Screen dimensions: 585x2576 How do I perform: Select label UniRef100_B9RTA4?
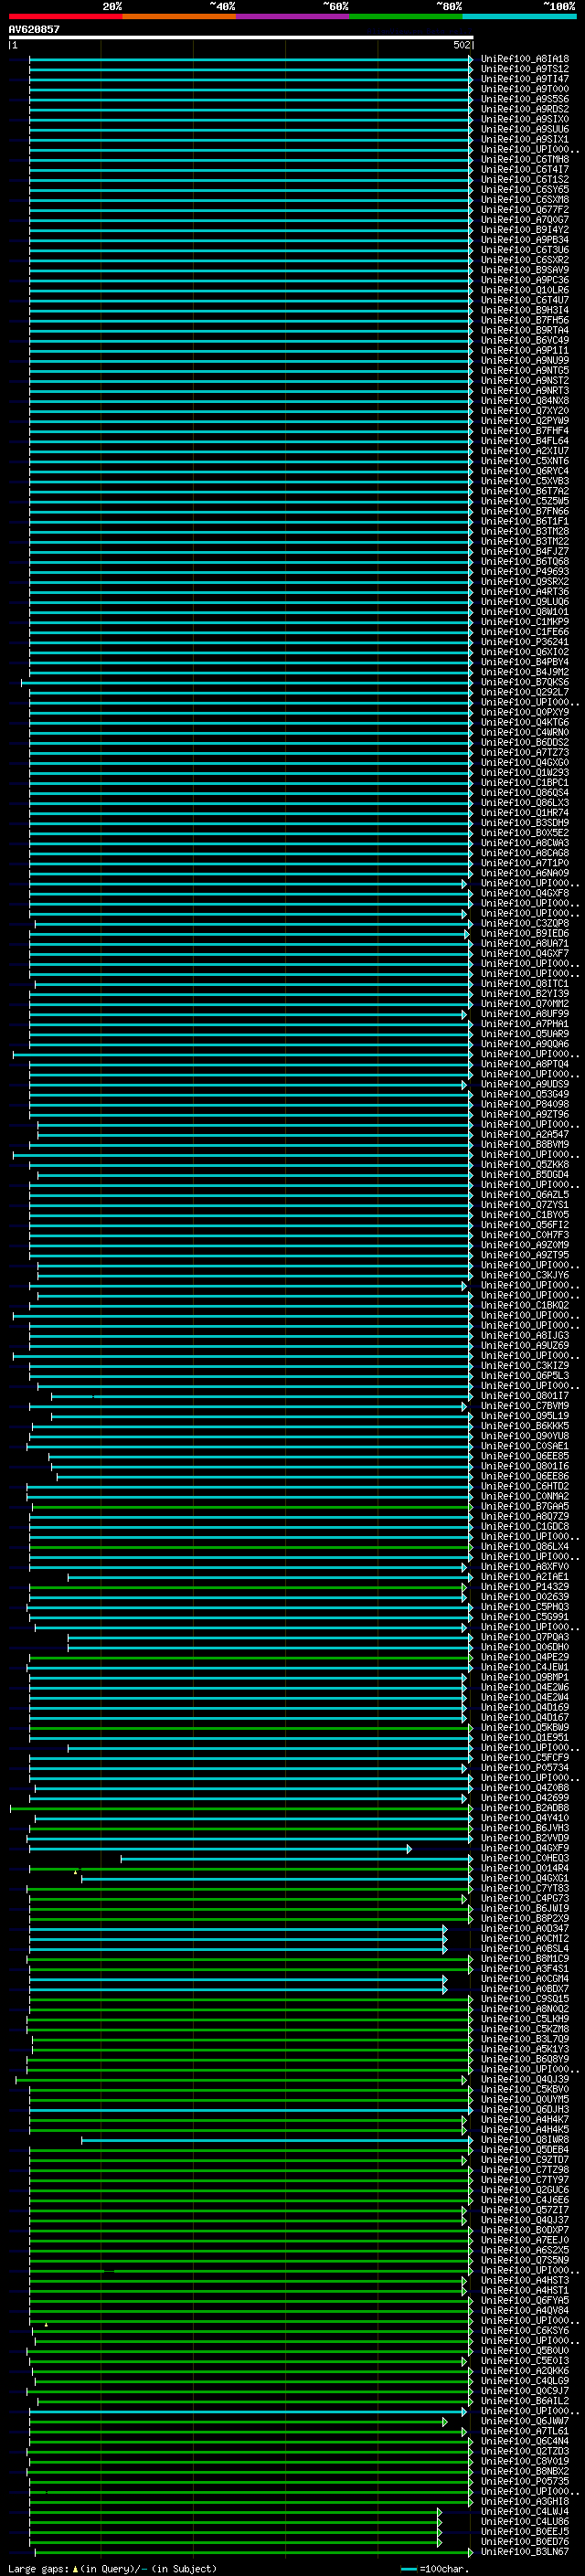point(525,330)
